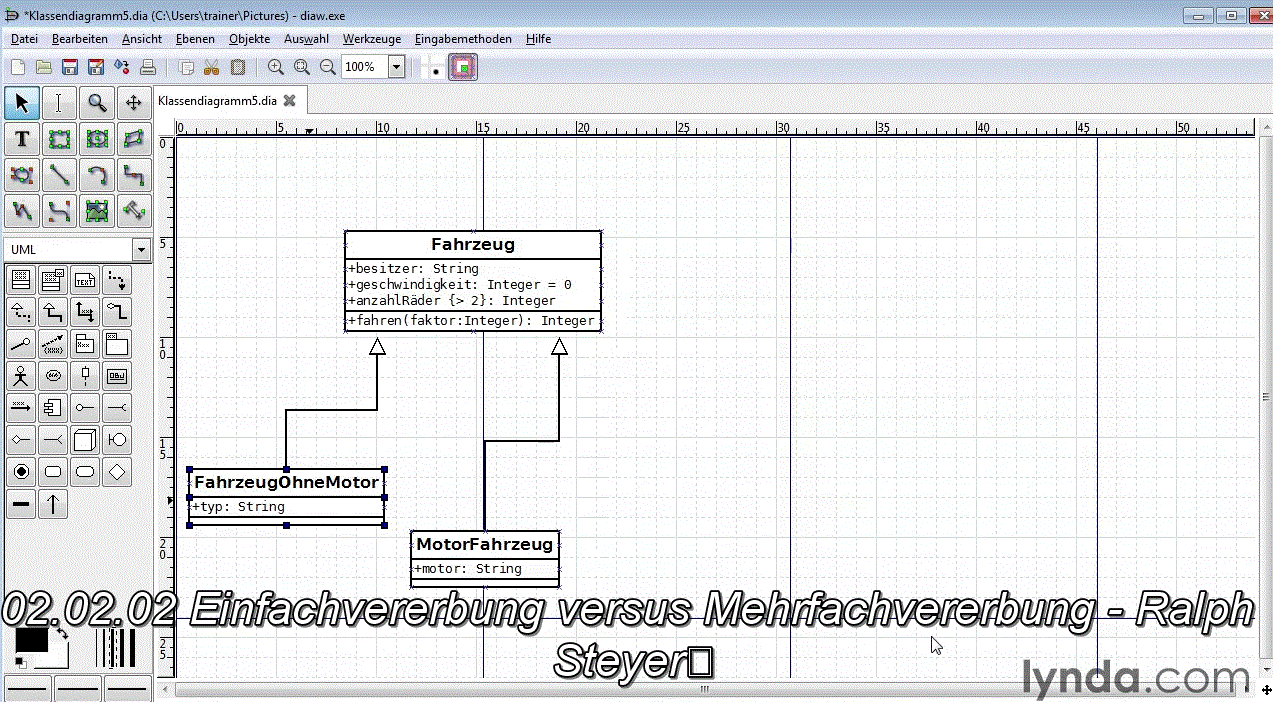Select the Zigzag line tool
Screen dimensions: 1273x702
(133, 175)
